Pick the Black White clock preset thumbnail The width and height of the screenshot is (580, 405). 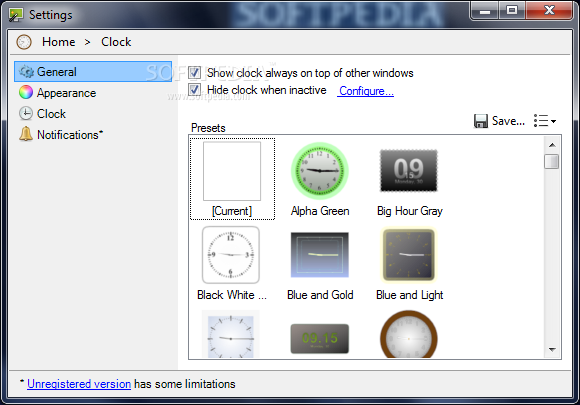click(x=231, y=255)
